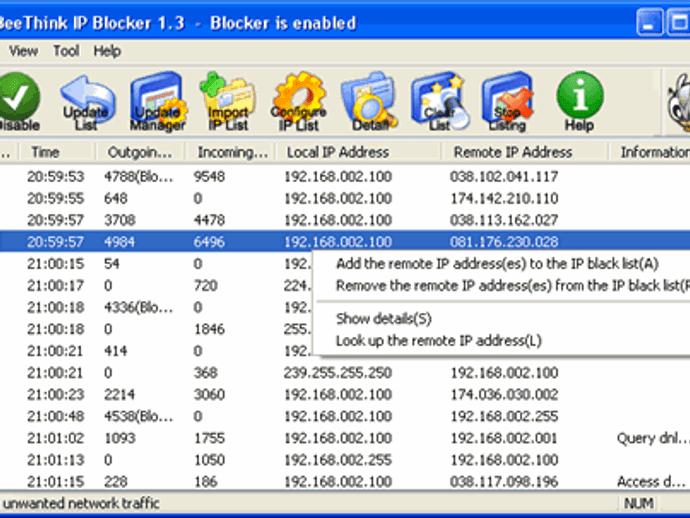Click outgoing value 4336(Blo... at 21:00:18
Screen dimensions: 690x518
(139, 307)
